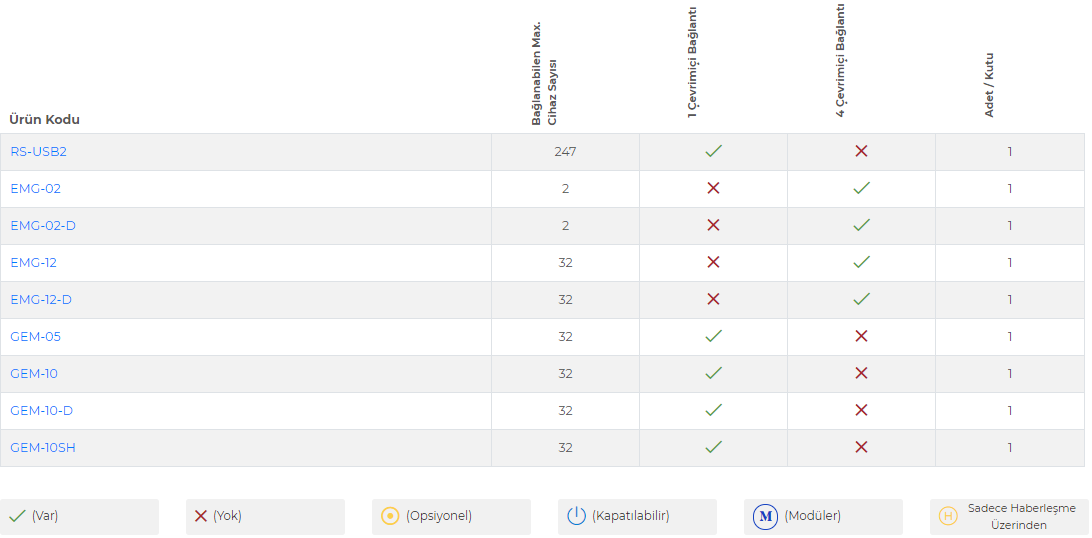Image resolution: width=1092 pixels, height=538 pixels.
Task: Click the blue M Modüler icon
Action: coord(766,516)
